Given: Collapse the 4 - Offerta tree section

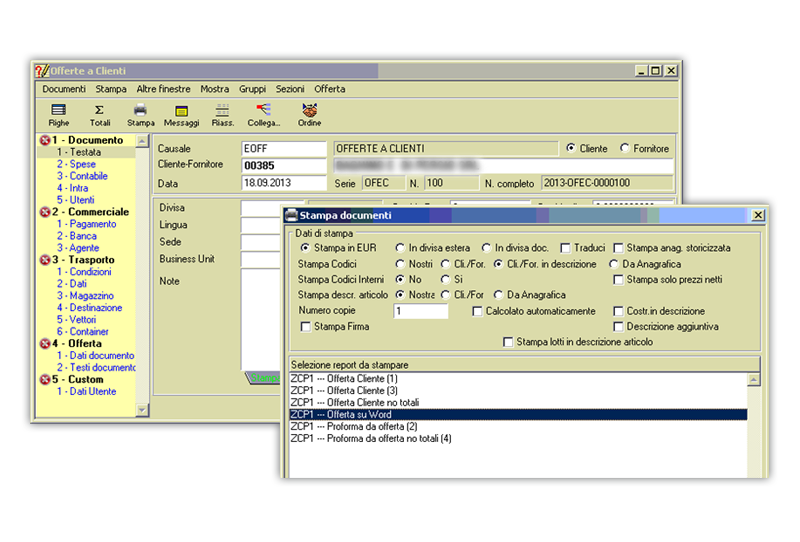Looking at the screenshot, I should 45,344.
